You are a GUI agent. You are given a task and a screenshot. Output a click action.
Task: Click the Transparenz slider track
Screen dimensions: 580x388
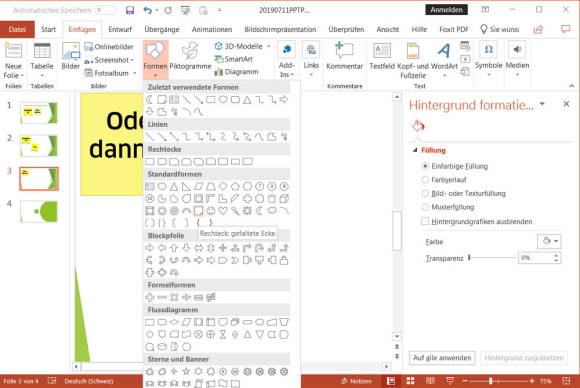pyautogui.click(x=492, y=257)
